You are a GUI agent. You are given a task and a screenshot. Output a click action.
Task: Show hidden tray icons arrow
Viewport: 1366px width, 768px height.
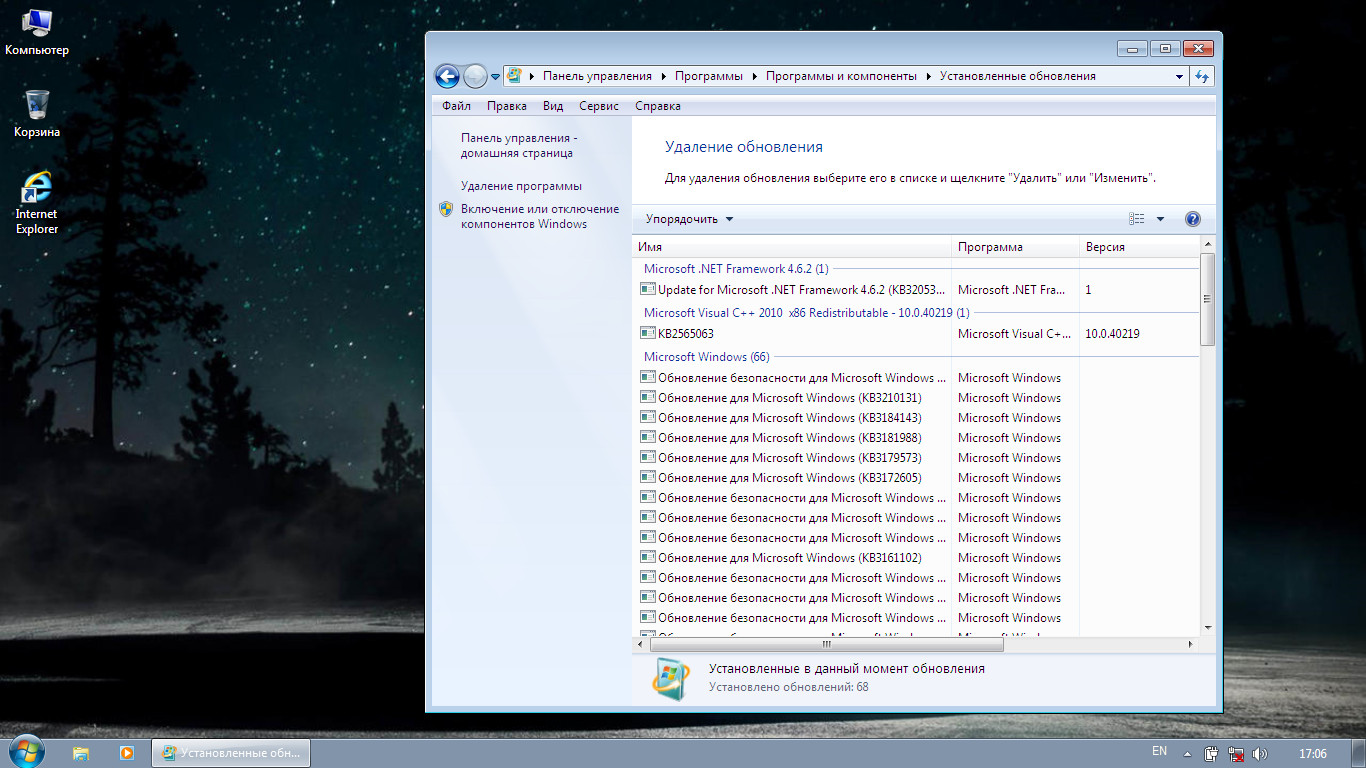pos(1187,753)
